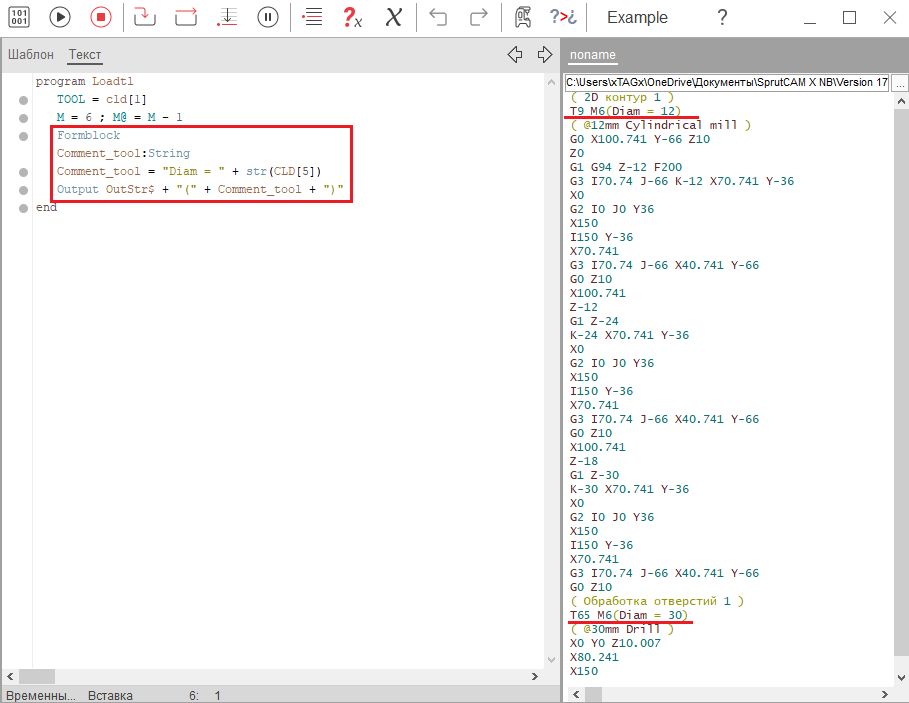Click the Undo arrow

click(x=438, y=17)
